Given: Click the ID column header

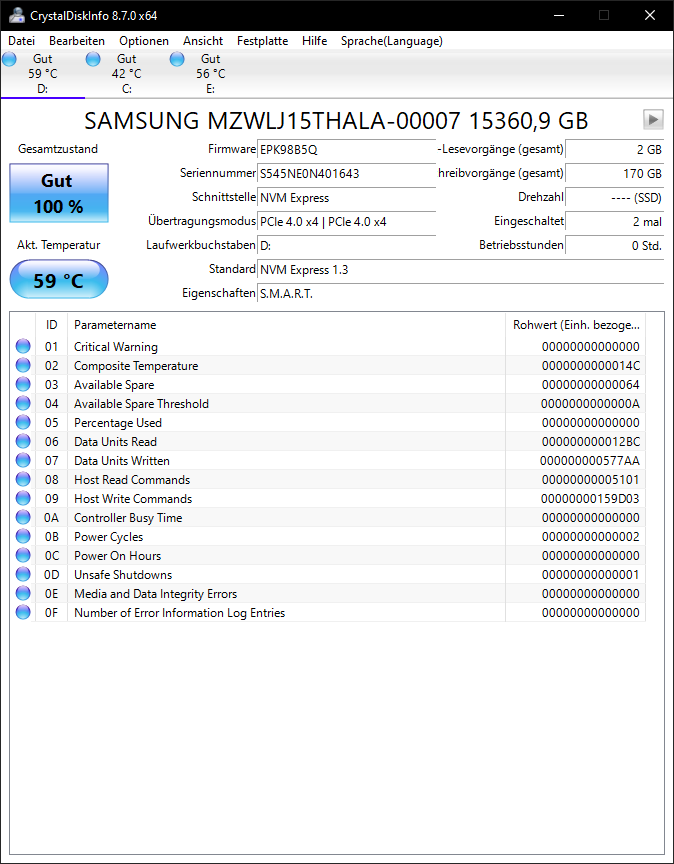Looking at the screenshot, I should pyautogui.click(x=51, y=325).
